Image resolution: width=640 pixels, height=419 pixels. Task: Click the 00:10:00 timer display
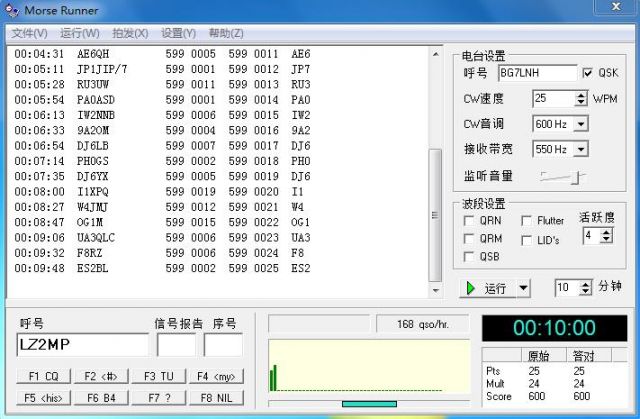pyautogui.click(x=554, y=328)
